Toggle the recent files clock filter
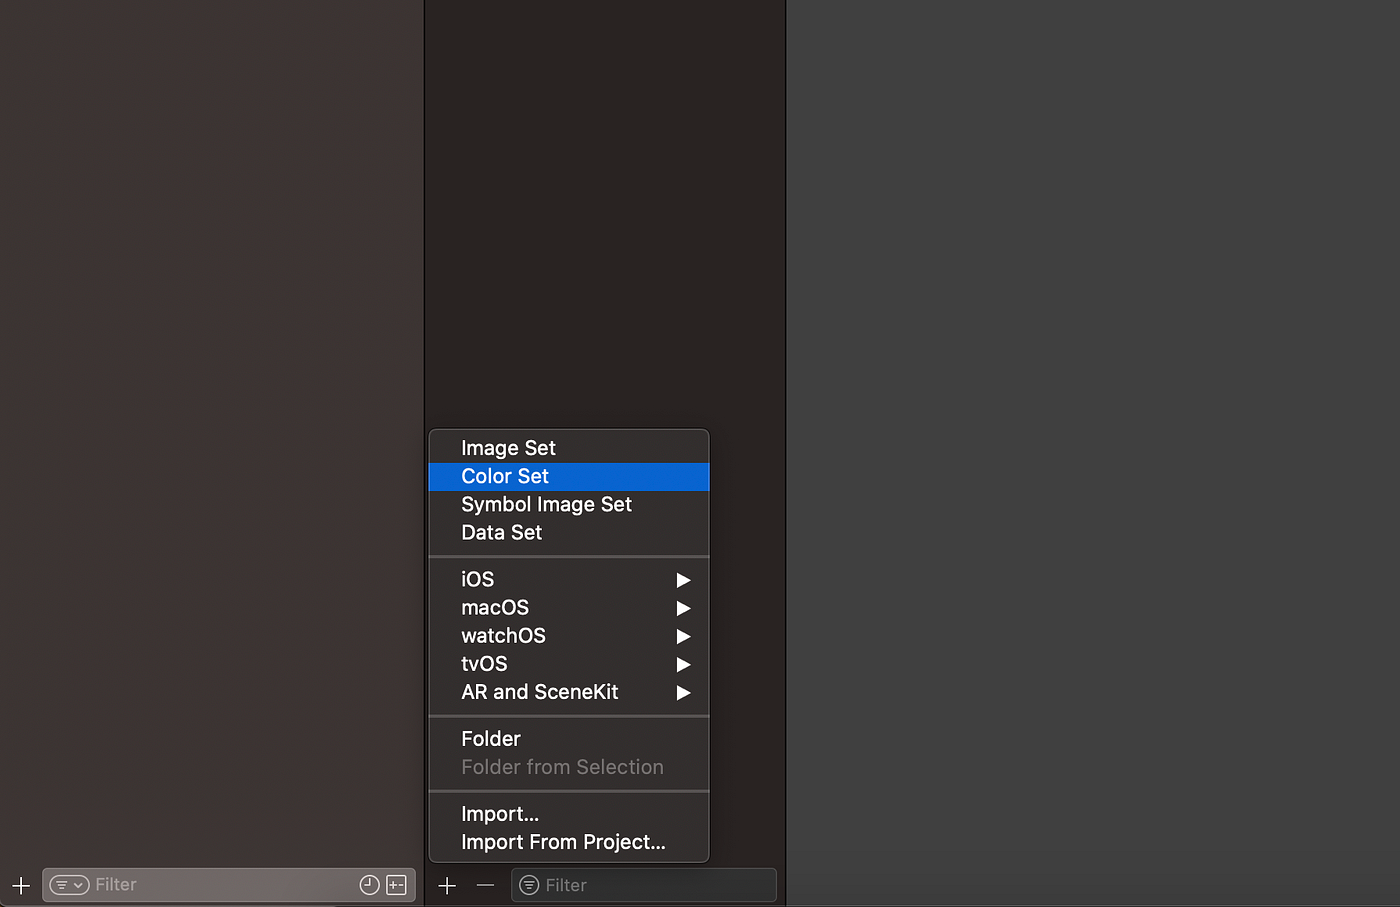The height and width of the screenshot is (907, 1400). coord(369,885)
